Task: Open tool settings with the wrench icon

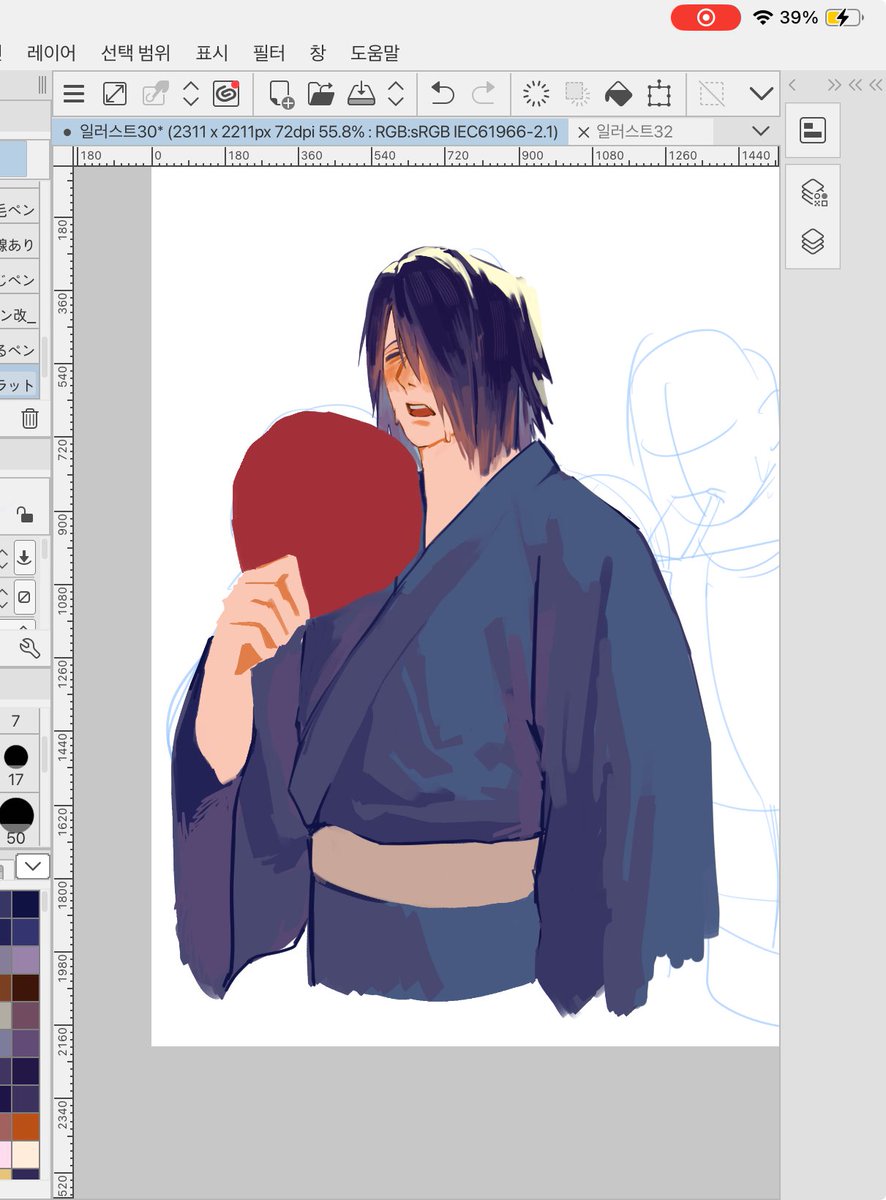Action: [29, 648]
